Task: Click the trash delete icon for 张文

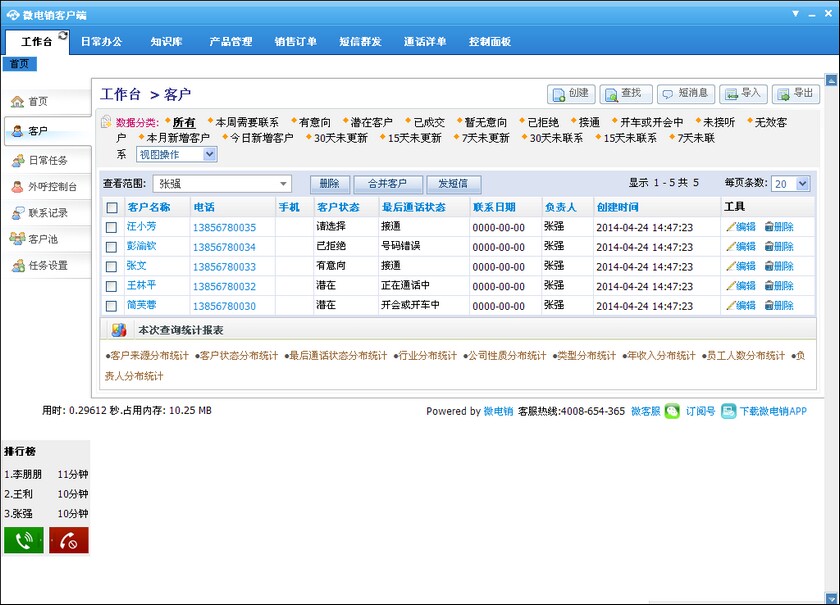Action: coord(769,266)
